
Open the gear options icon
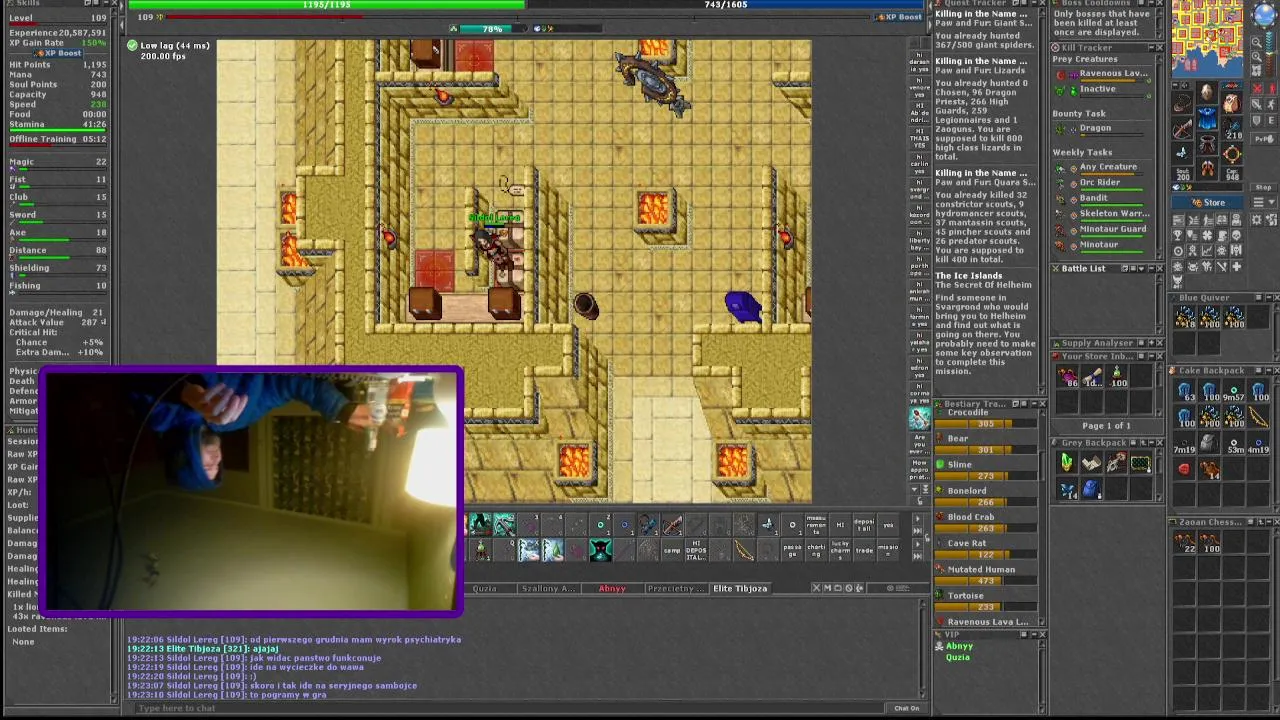[1257, 220]
